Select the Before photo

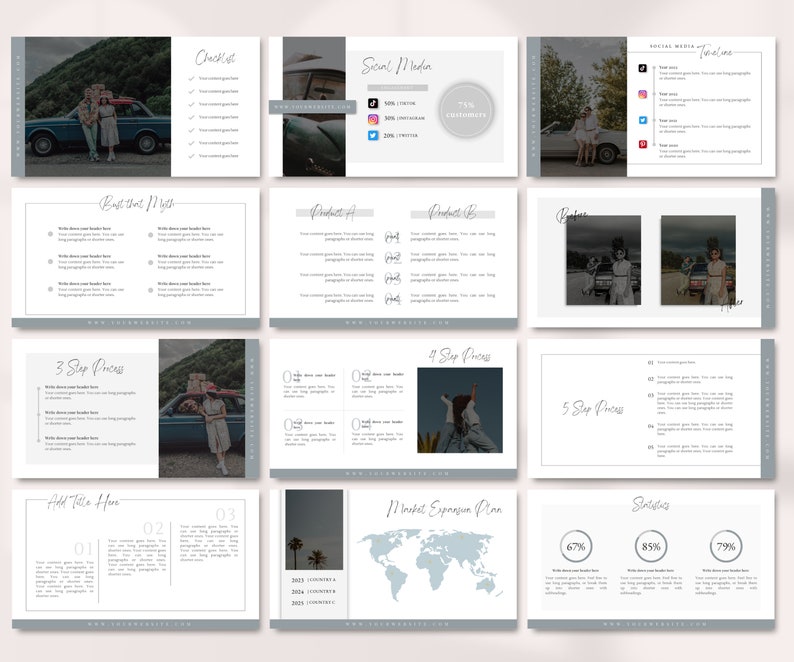(603, 260)
